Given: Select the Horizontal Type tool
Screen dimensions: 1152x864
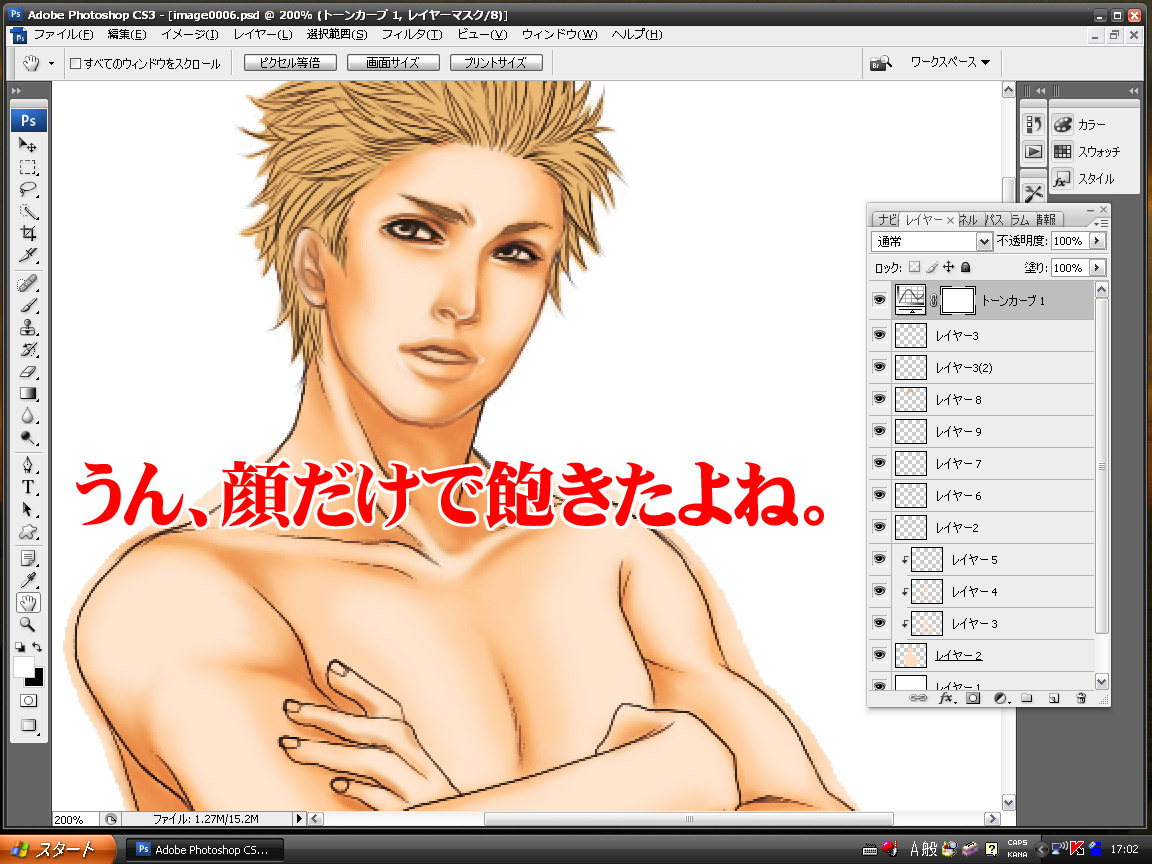Looking at the screenshot, I should click(x=29, y=487).
